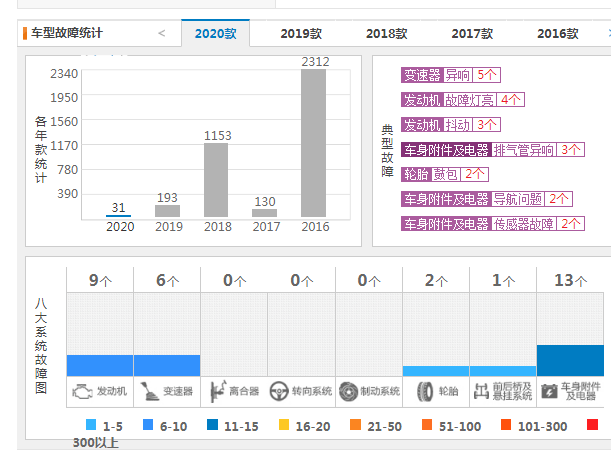611x451 pixels.
Task: Click the 2018 bar showing 1153
Action: 216,180
